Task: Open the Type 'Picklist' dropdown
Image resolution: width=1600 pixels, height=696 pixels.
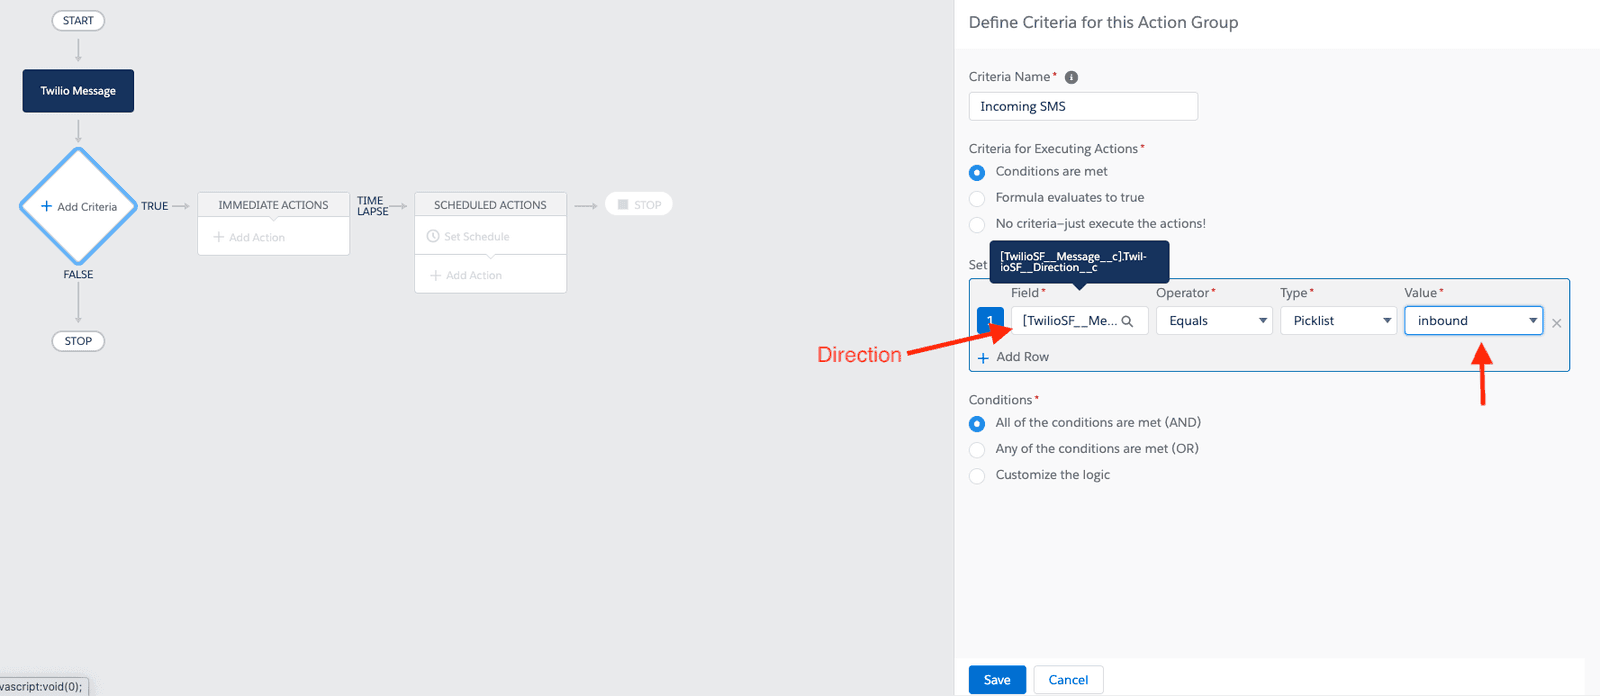Action: [x=1338, y=321]
